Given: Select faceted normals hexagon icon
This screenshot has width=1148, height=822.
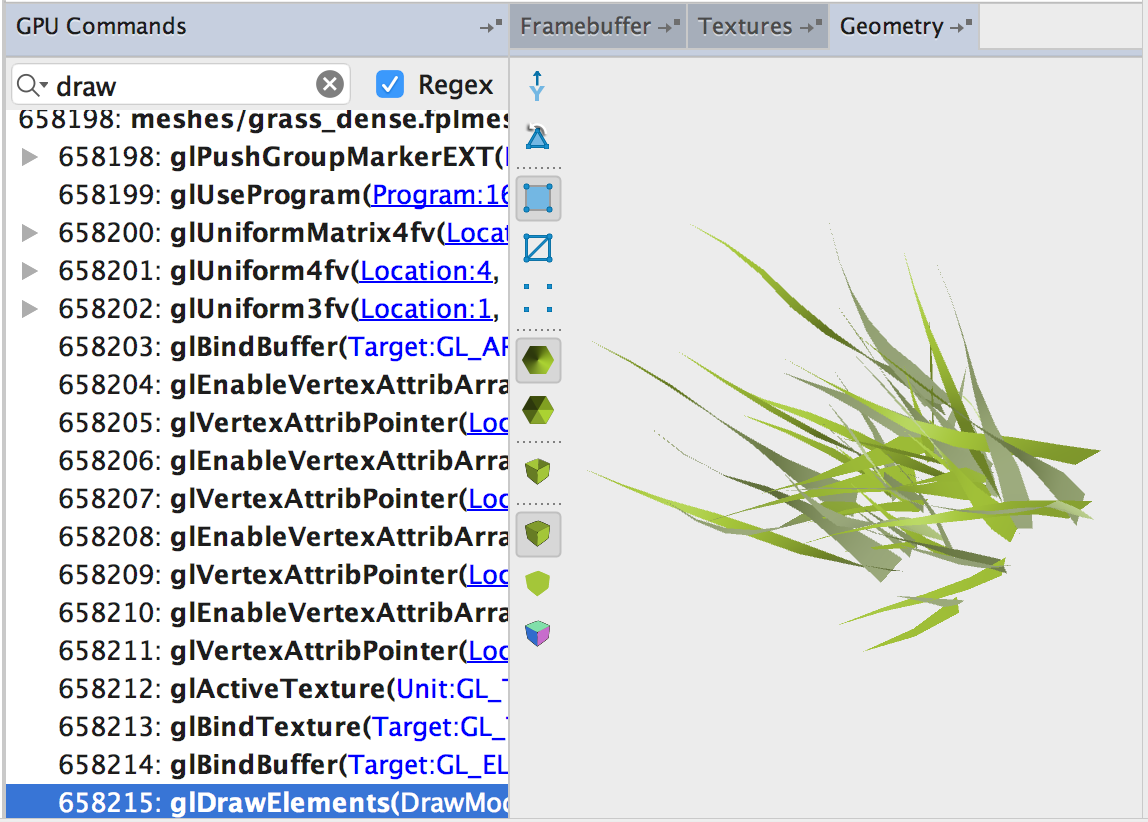Looking at the screenshot, I should (x=538, y=409).
